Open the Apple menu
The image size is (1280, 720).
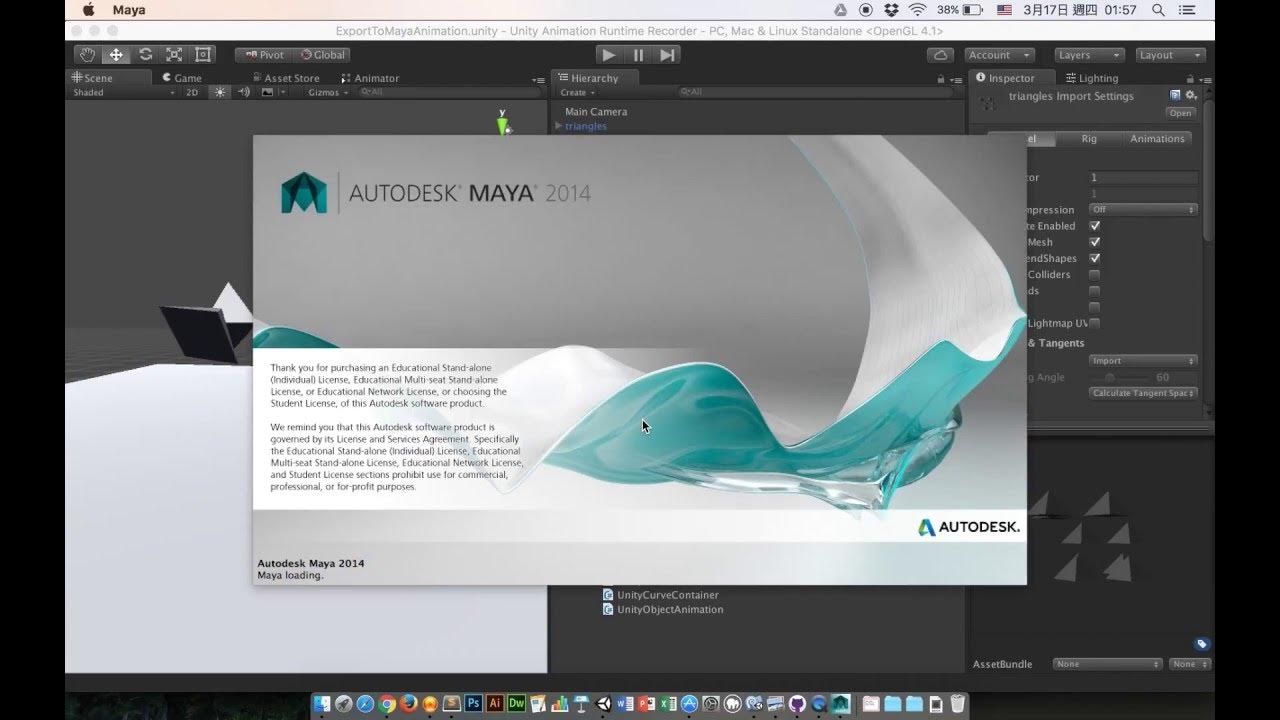coord(88,10)
